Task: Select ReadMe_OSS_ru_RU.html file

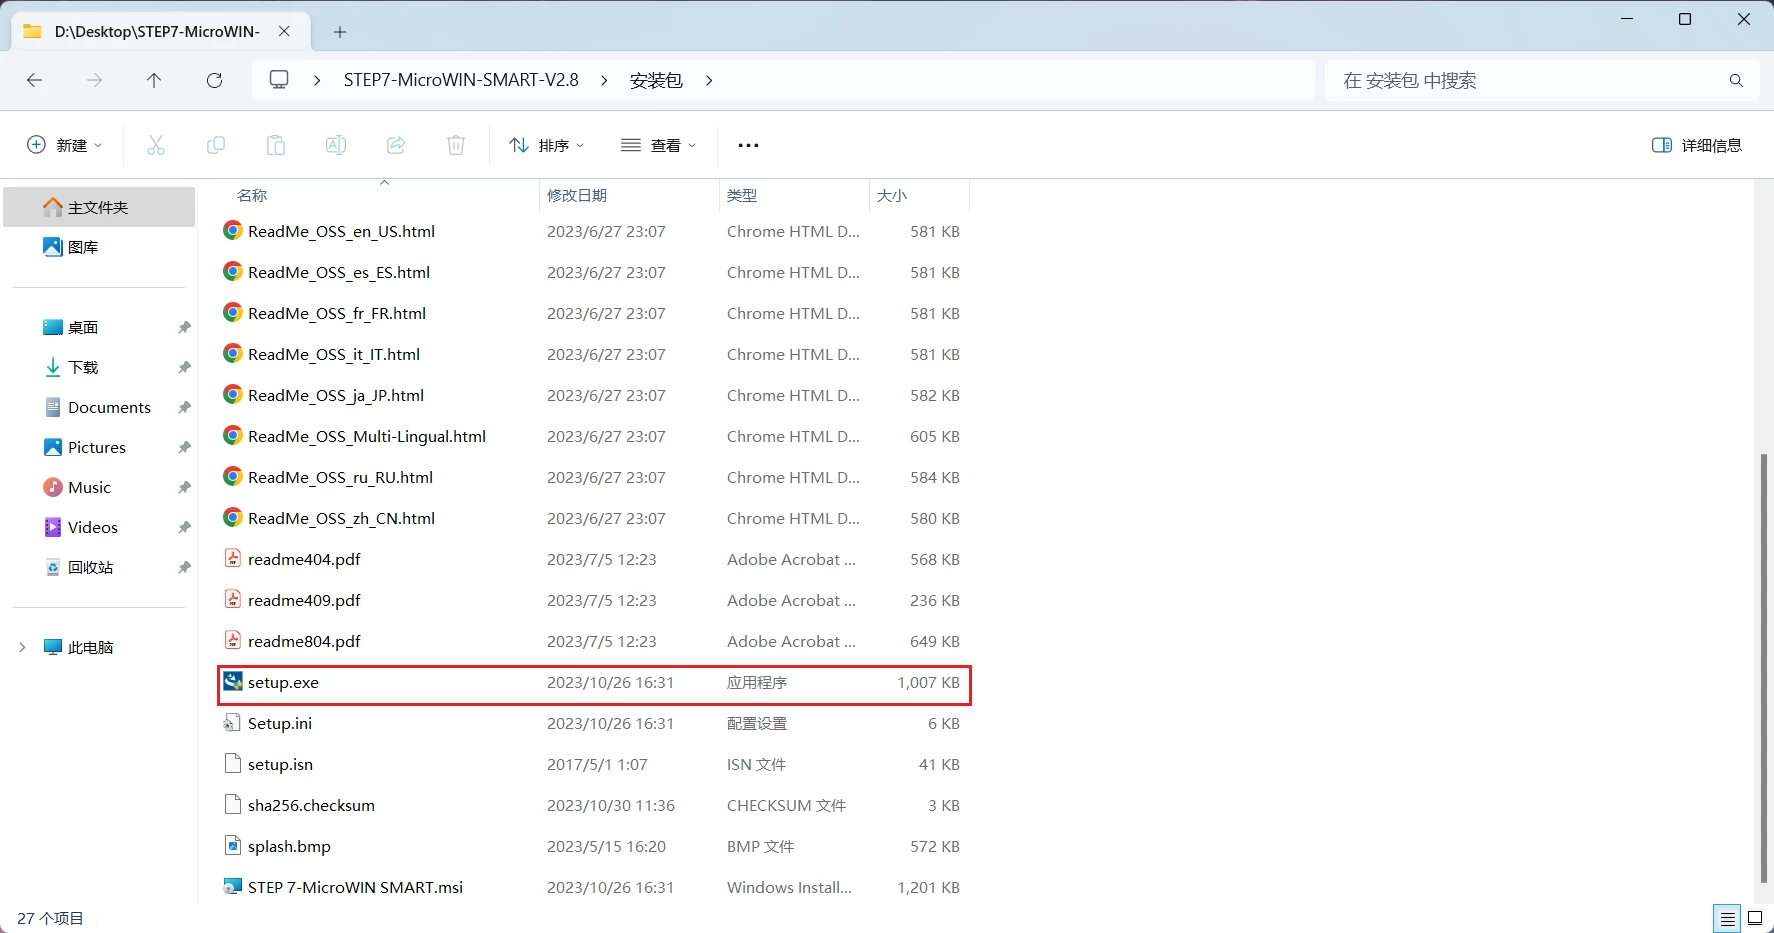Action: coord(594,478)
